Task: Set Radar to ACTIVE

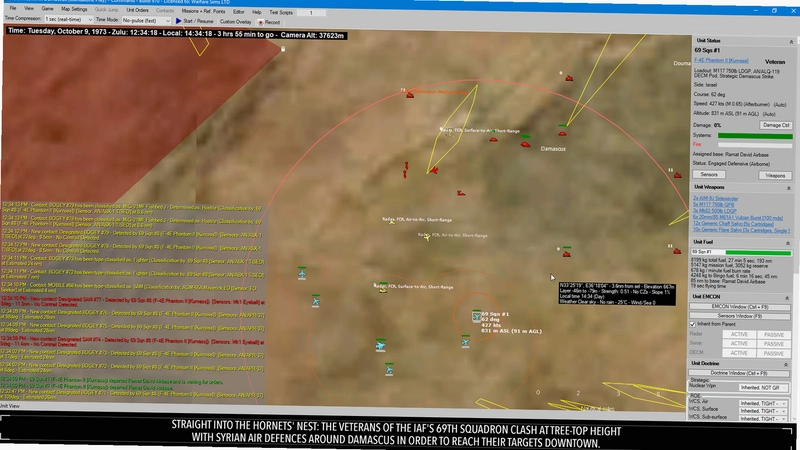Action: tap(739, 335)
